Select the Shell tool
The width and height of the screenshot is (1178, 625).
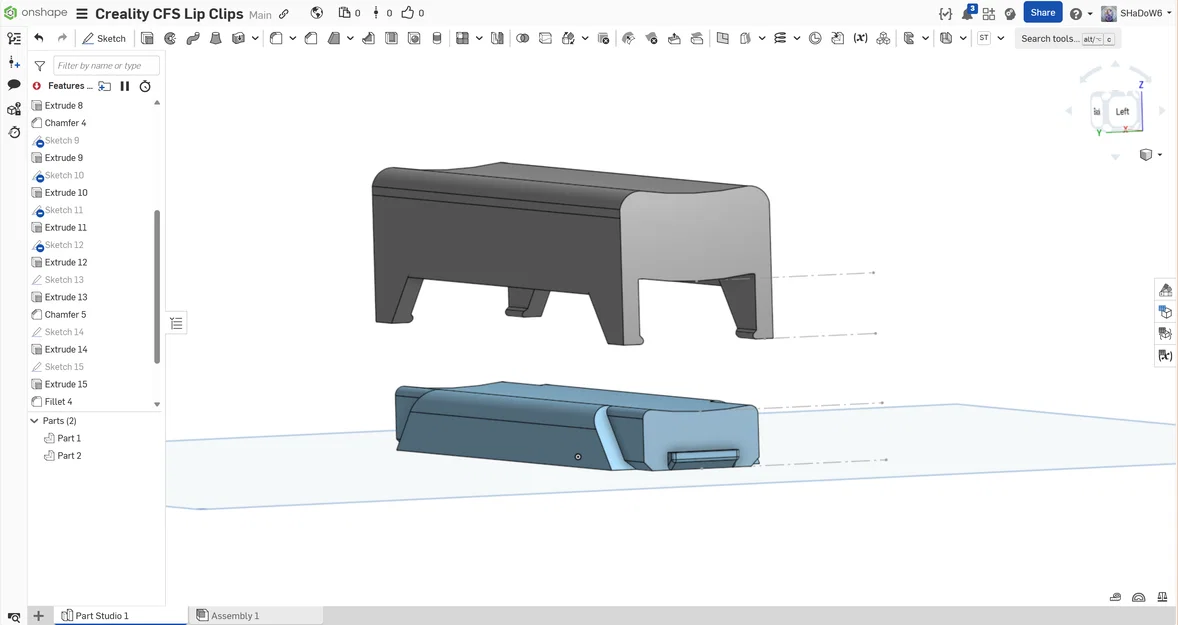click(391, 38)
